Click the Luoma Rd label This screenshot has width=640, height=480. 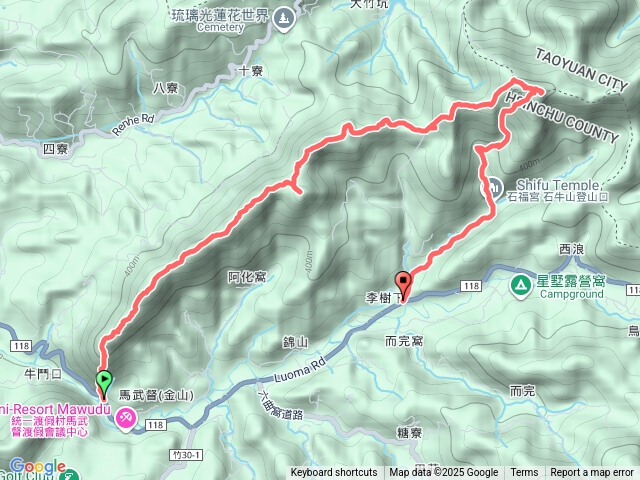301,370
